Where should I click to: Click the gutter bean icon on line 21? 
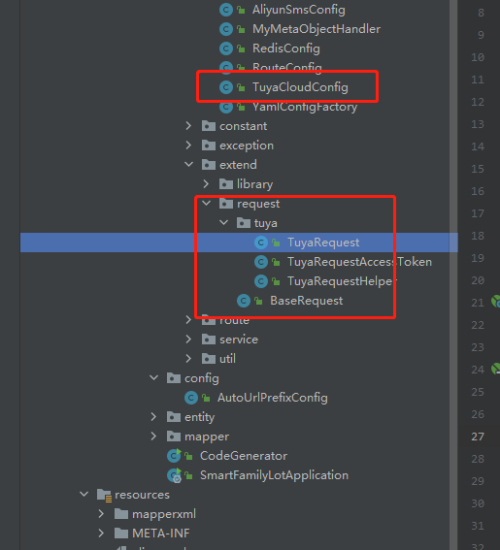tap(495, 302)
